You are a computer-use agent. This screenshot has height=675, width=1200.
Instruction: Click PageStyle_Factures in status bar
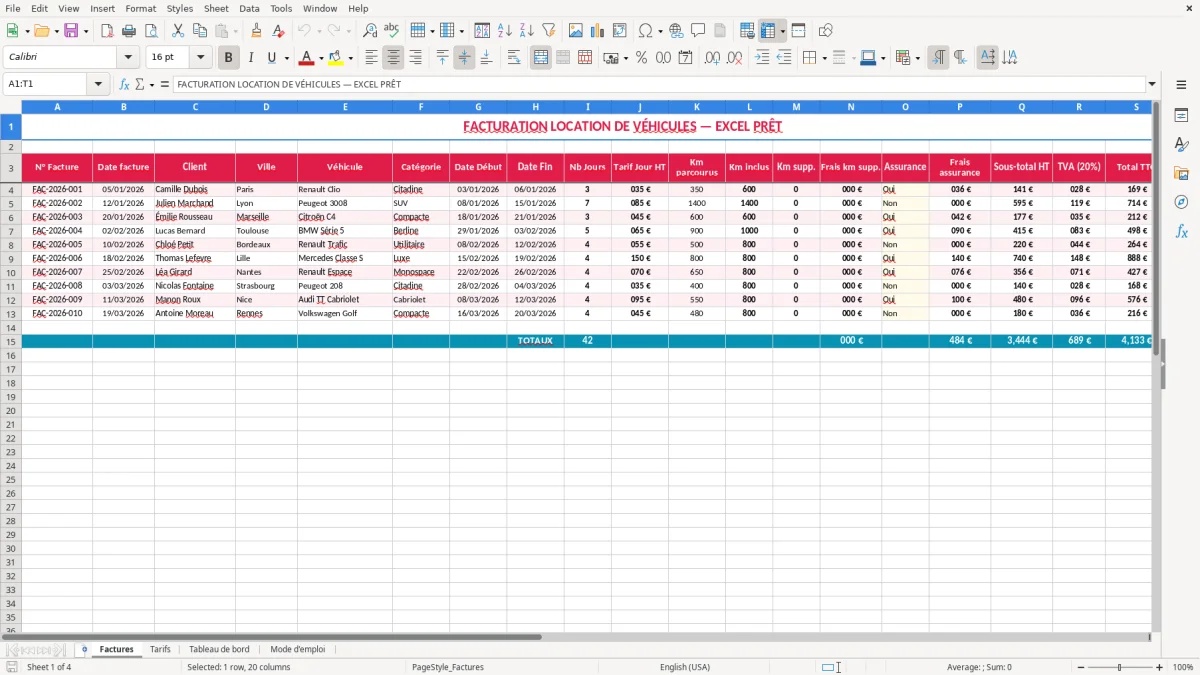[448, 667]
